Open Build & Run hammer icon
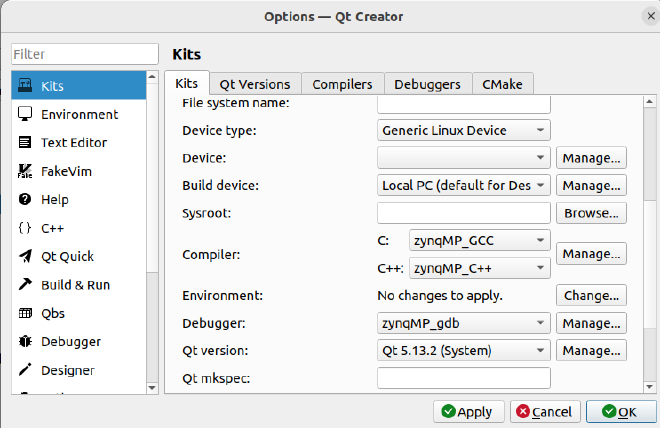 (x=25, y=285)
